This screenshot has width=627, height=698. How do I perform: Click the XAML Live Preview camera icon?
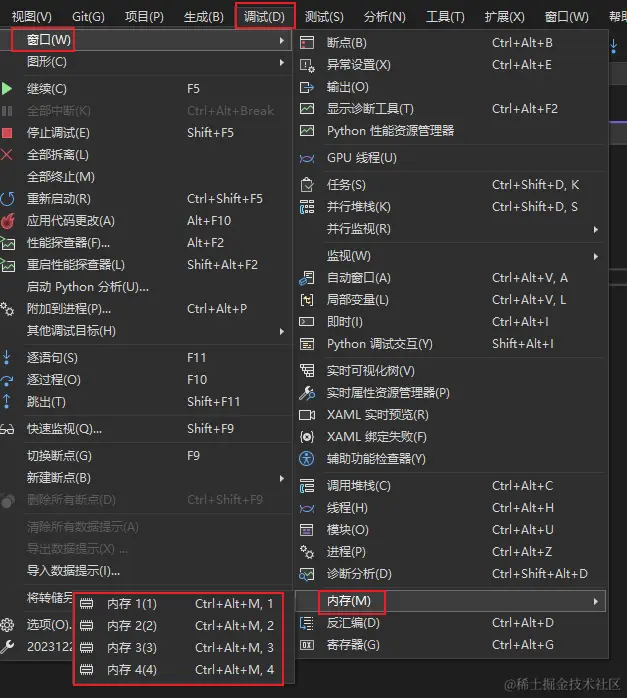click(x=307, y=415)
